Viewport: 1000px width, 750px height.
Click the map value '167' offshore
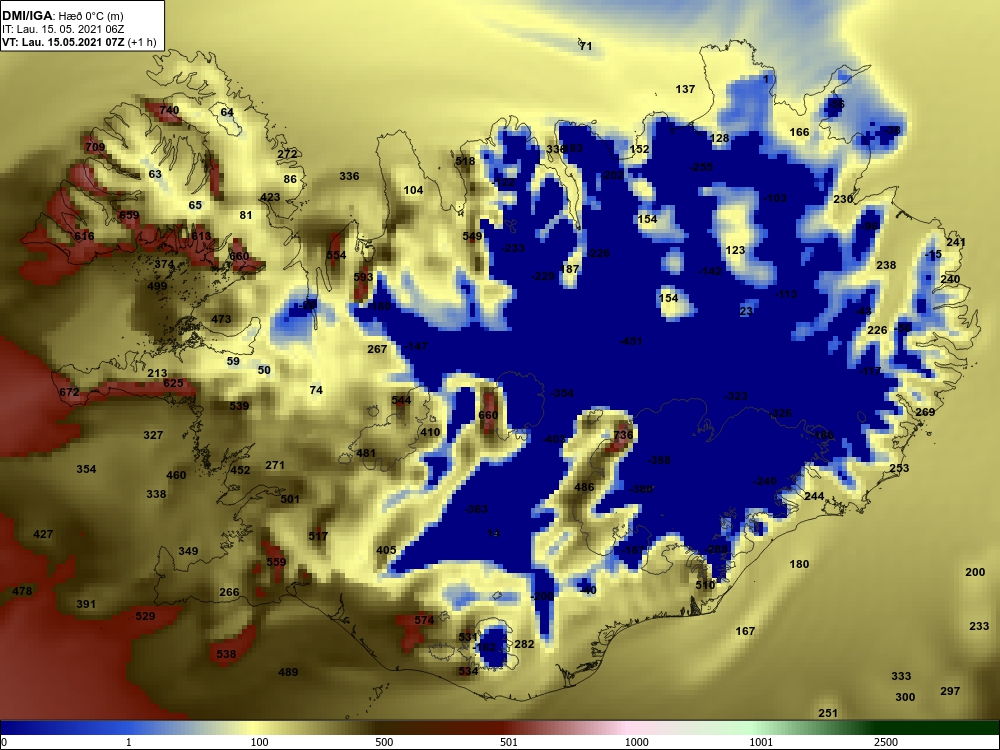(x=745, y=631)
